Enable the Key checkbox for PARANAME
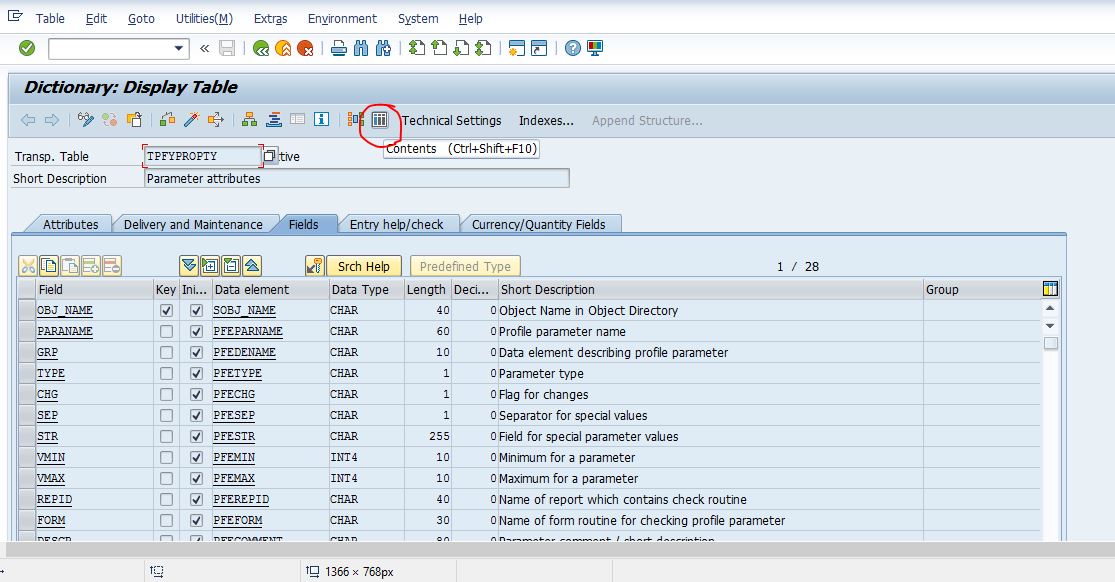1115x582 pixels. [x=165, y=331]
